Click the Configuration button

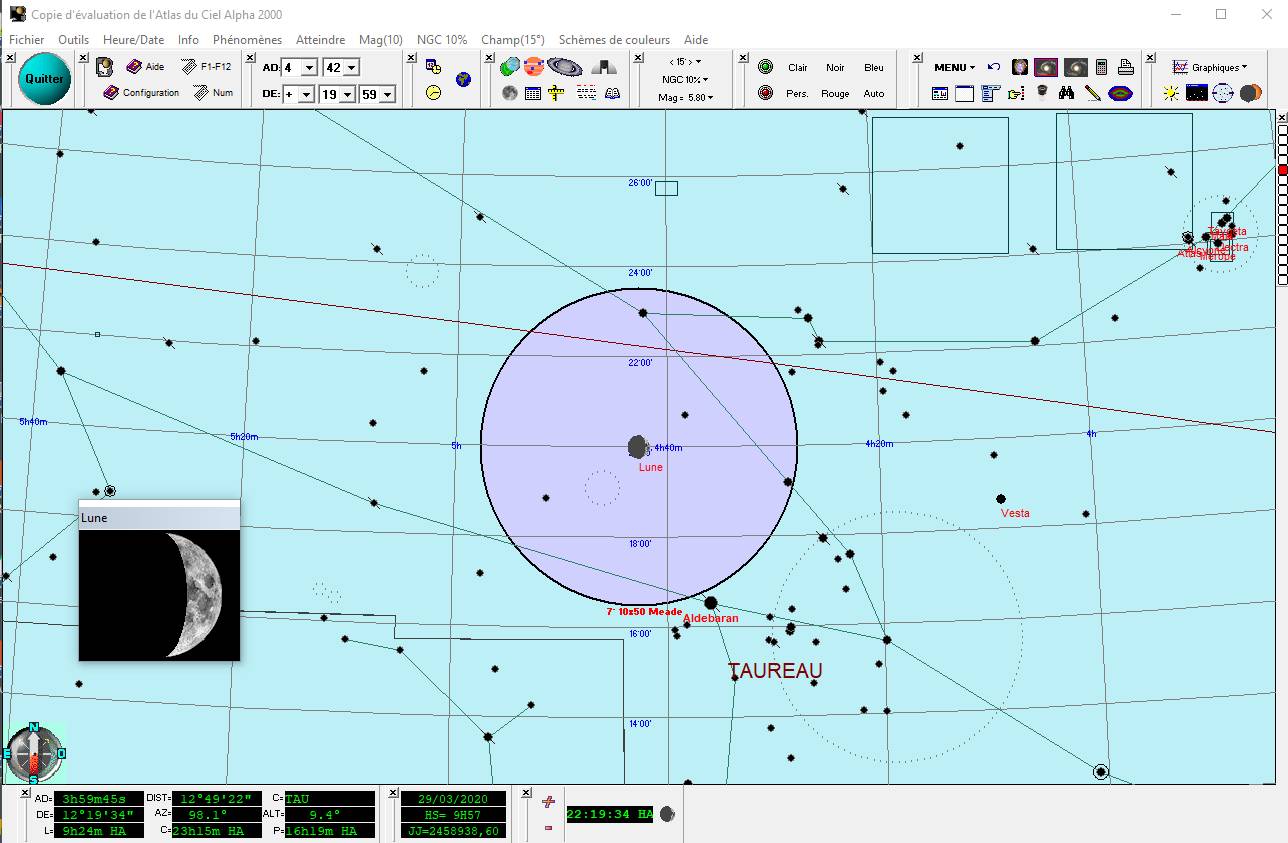tap(142, 93)
